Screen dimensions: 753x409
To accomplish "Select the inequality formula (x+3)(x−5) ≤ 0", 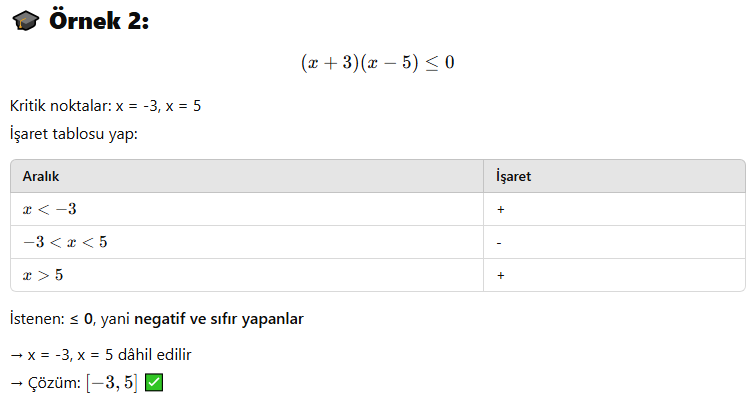I will (377, 62).
